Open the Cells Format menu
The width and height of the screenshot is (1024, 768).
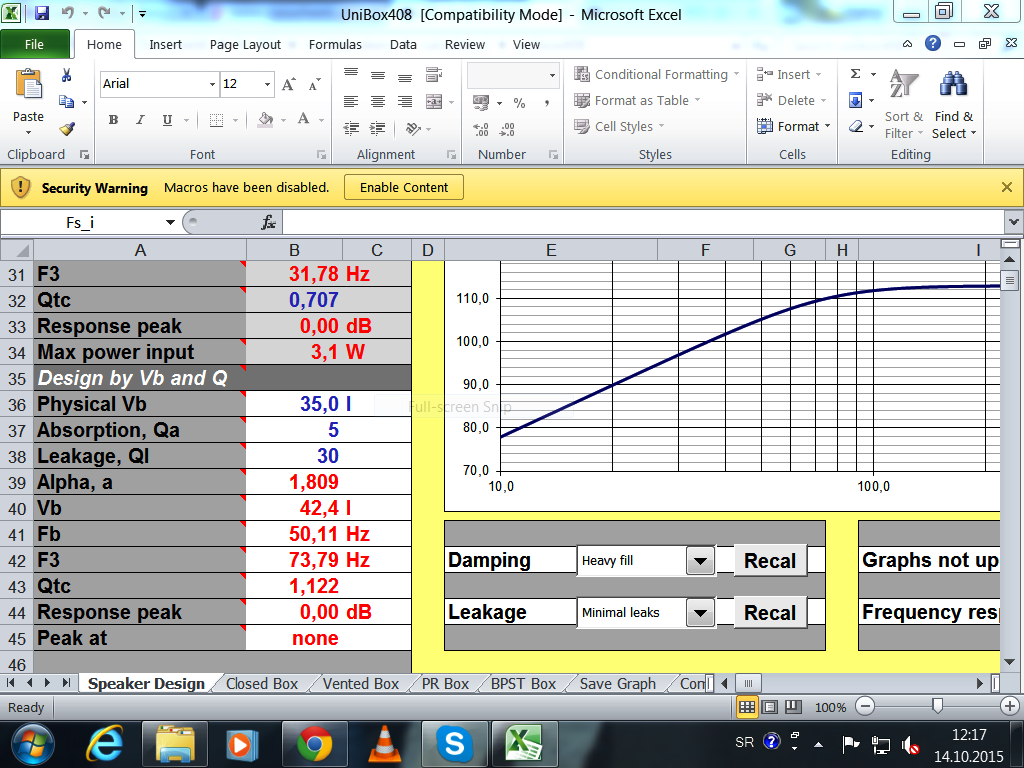tap(793, 127)
